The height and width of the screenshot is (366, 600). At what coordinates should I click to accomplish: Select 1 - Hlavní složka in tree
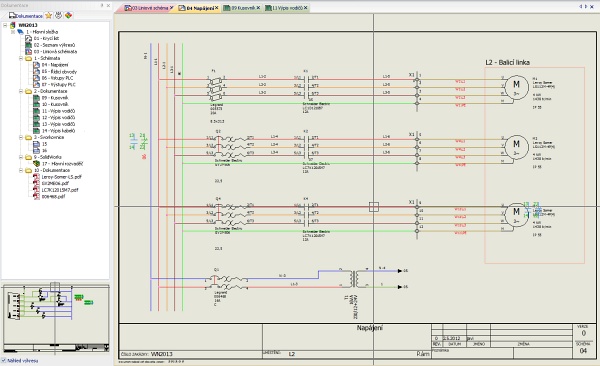pos(42,32)
